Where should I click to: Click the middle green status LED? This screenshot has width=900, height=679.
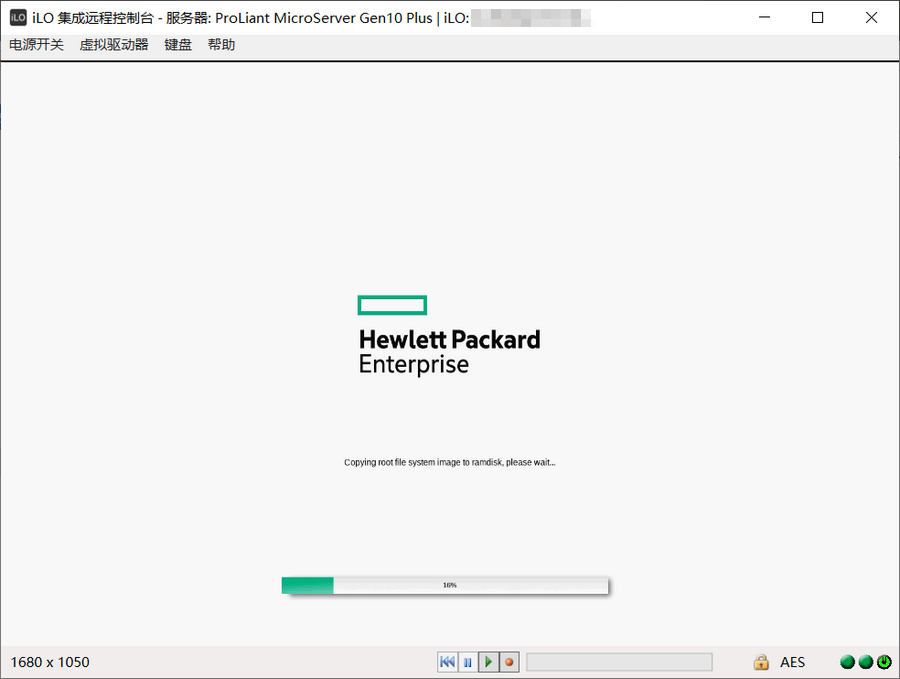coord(865,662)
